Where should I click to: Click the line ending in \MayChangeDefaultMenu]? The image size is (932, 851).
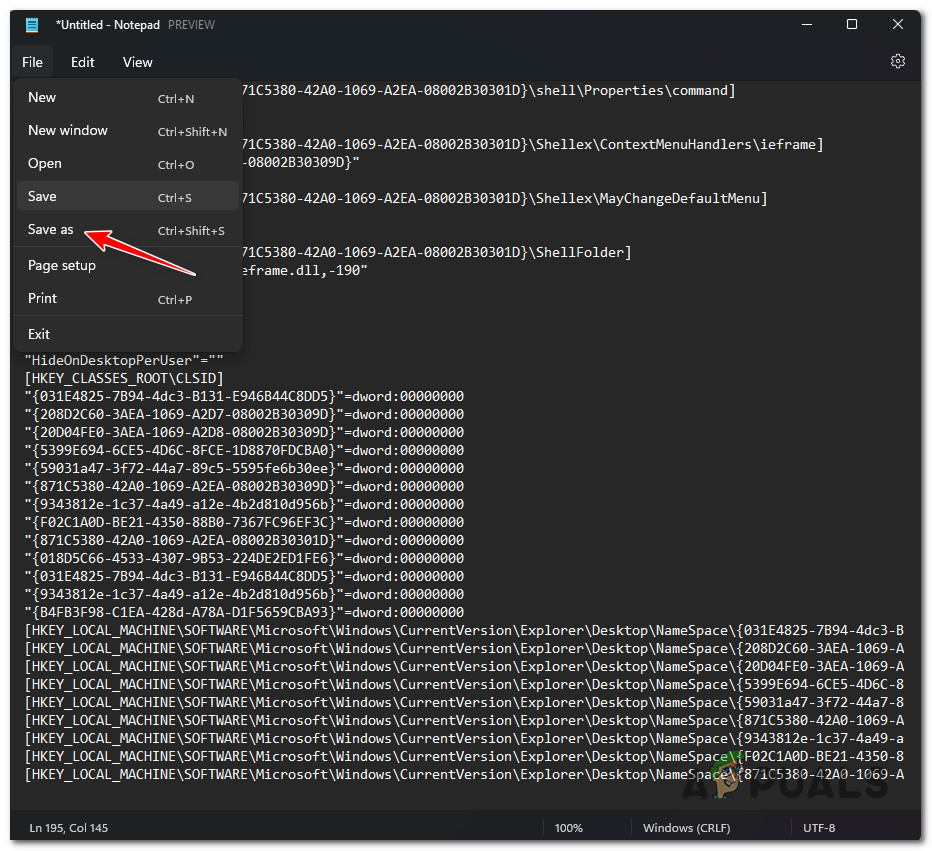click(504, 198)
